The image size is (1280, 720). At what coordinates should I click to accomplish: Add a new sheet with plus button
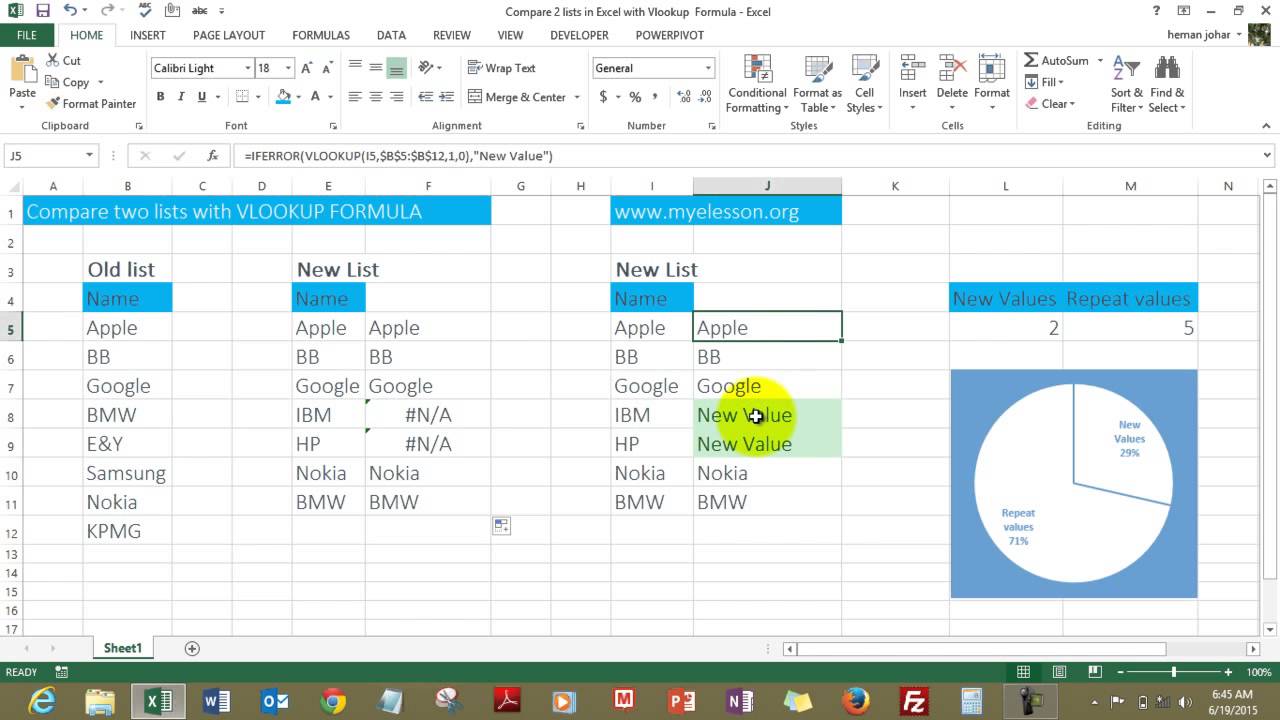pyautogui.click(x=192, y=648)
